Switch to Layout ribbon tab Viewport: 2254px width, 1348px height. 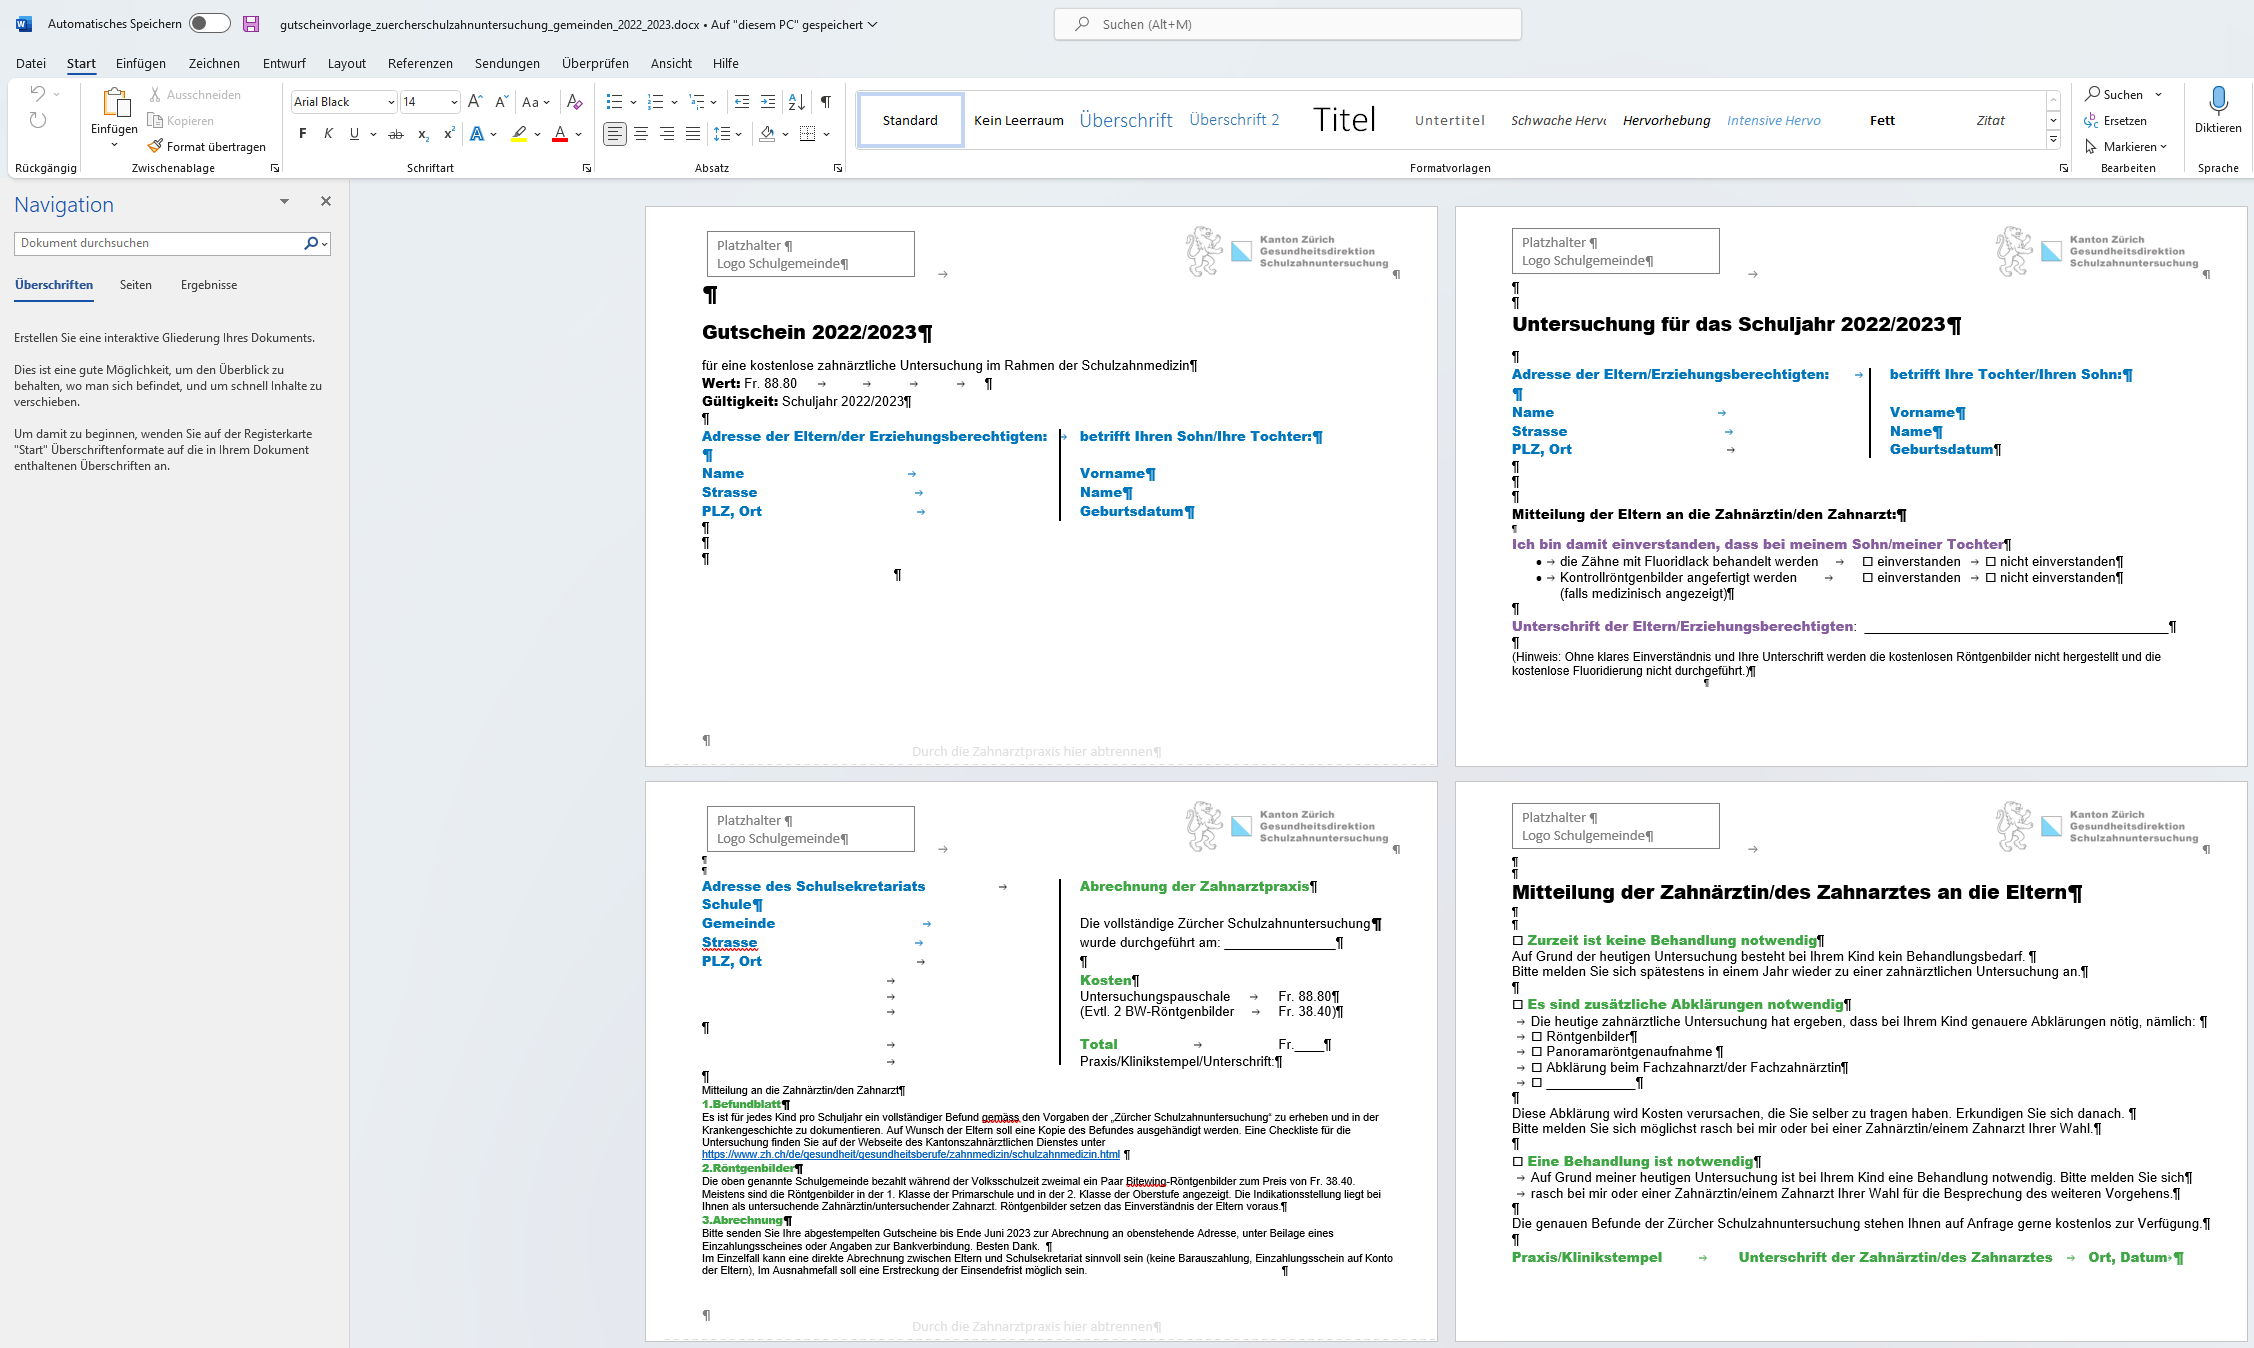(x=347, y=63)
